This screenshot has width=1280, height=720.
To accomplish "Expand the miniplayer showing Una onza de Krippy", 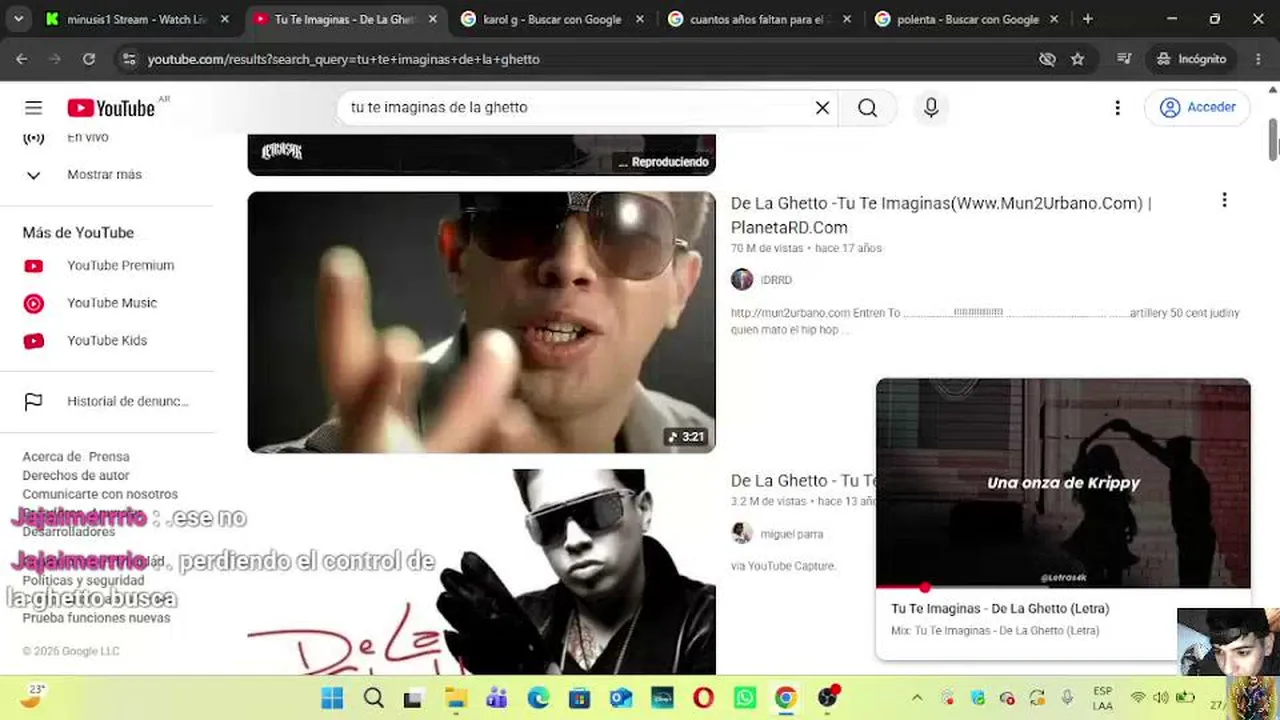I will [1063, 483].
